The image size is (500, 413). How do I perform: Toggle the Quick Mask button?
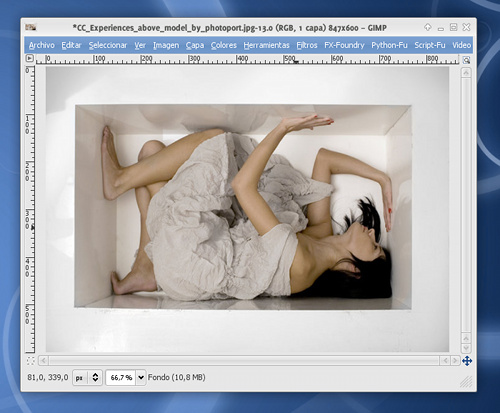[x=30, y=360]
